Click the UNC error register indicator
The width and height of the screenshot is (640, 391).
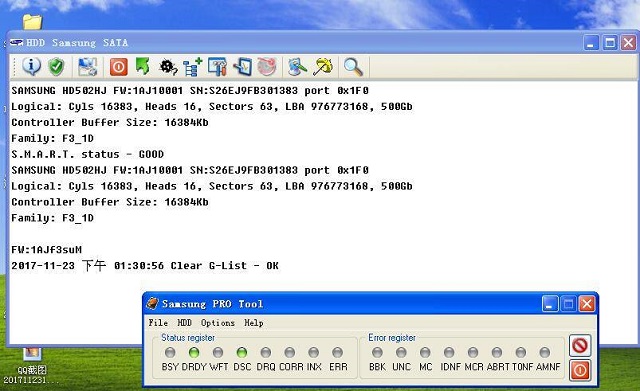[401, 352]
